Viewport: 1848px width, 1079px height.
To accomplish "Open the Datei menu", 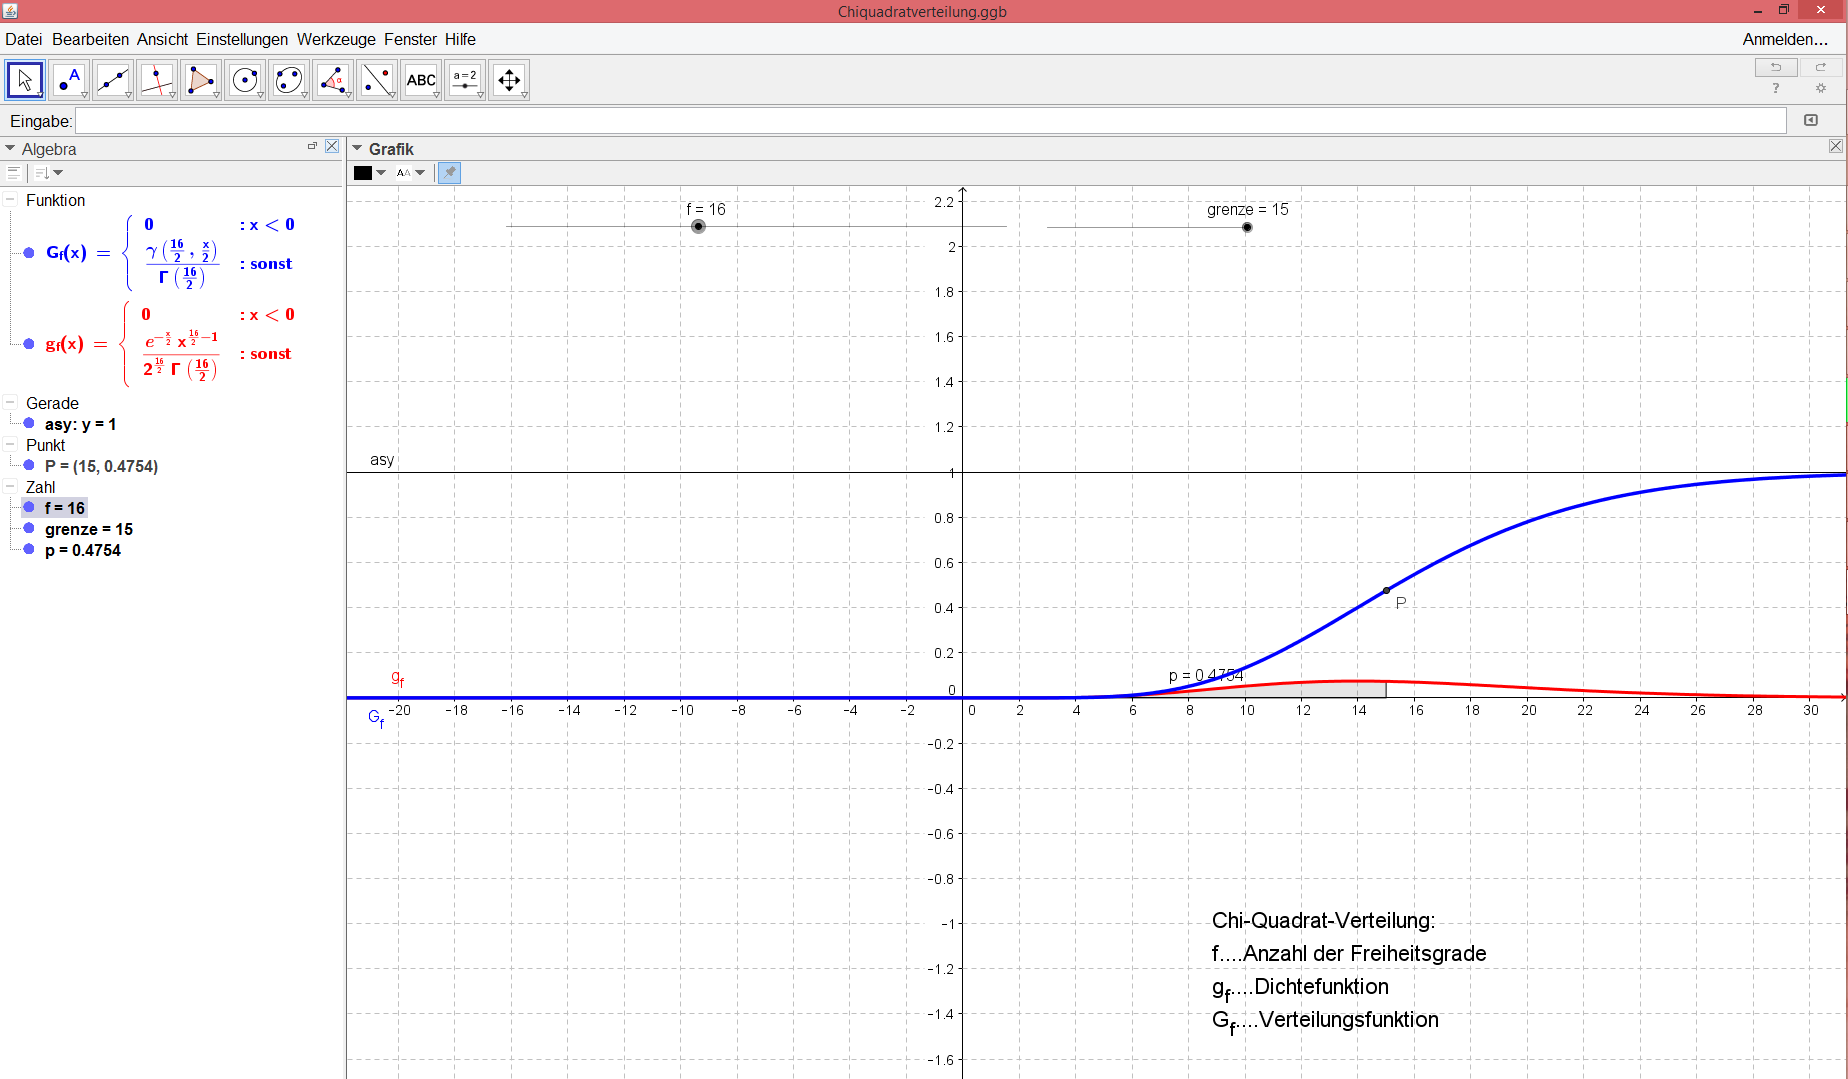I will click(24, 39).
